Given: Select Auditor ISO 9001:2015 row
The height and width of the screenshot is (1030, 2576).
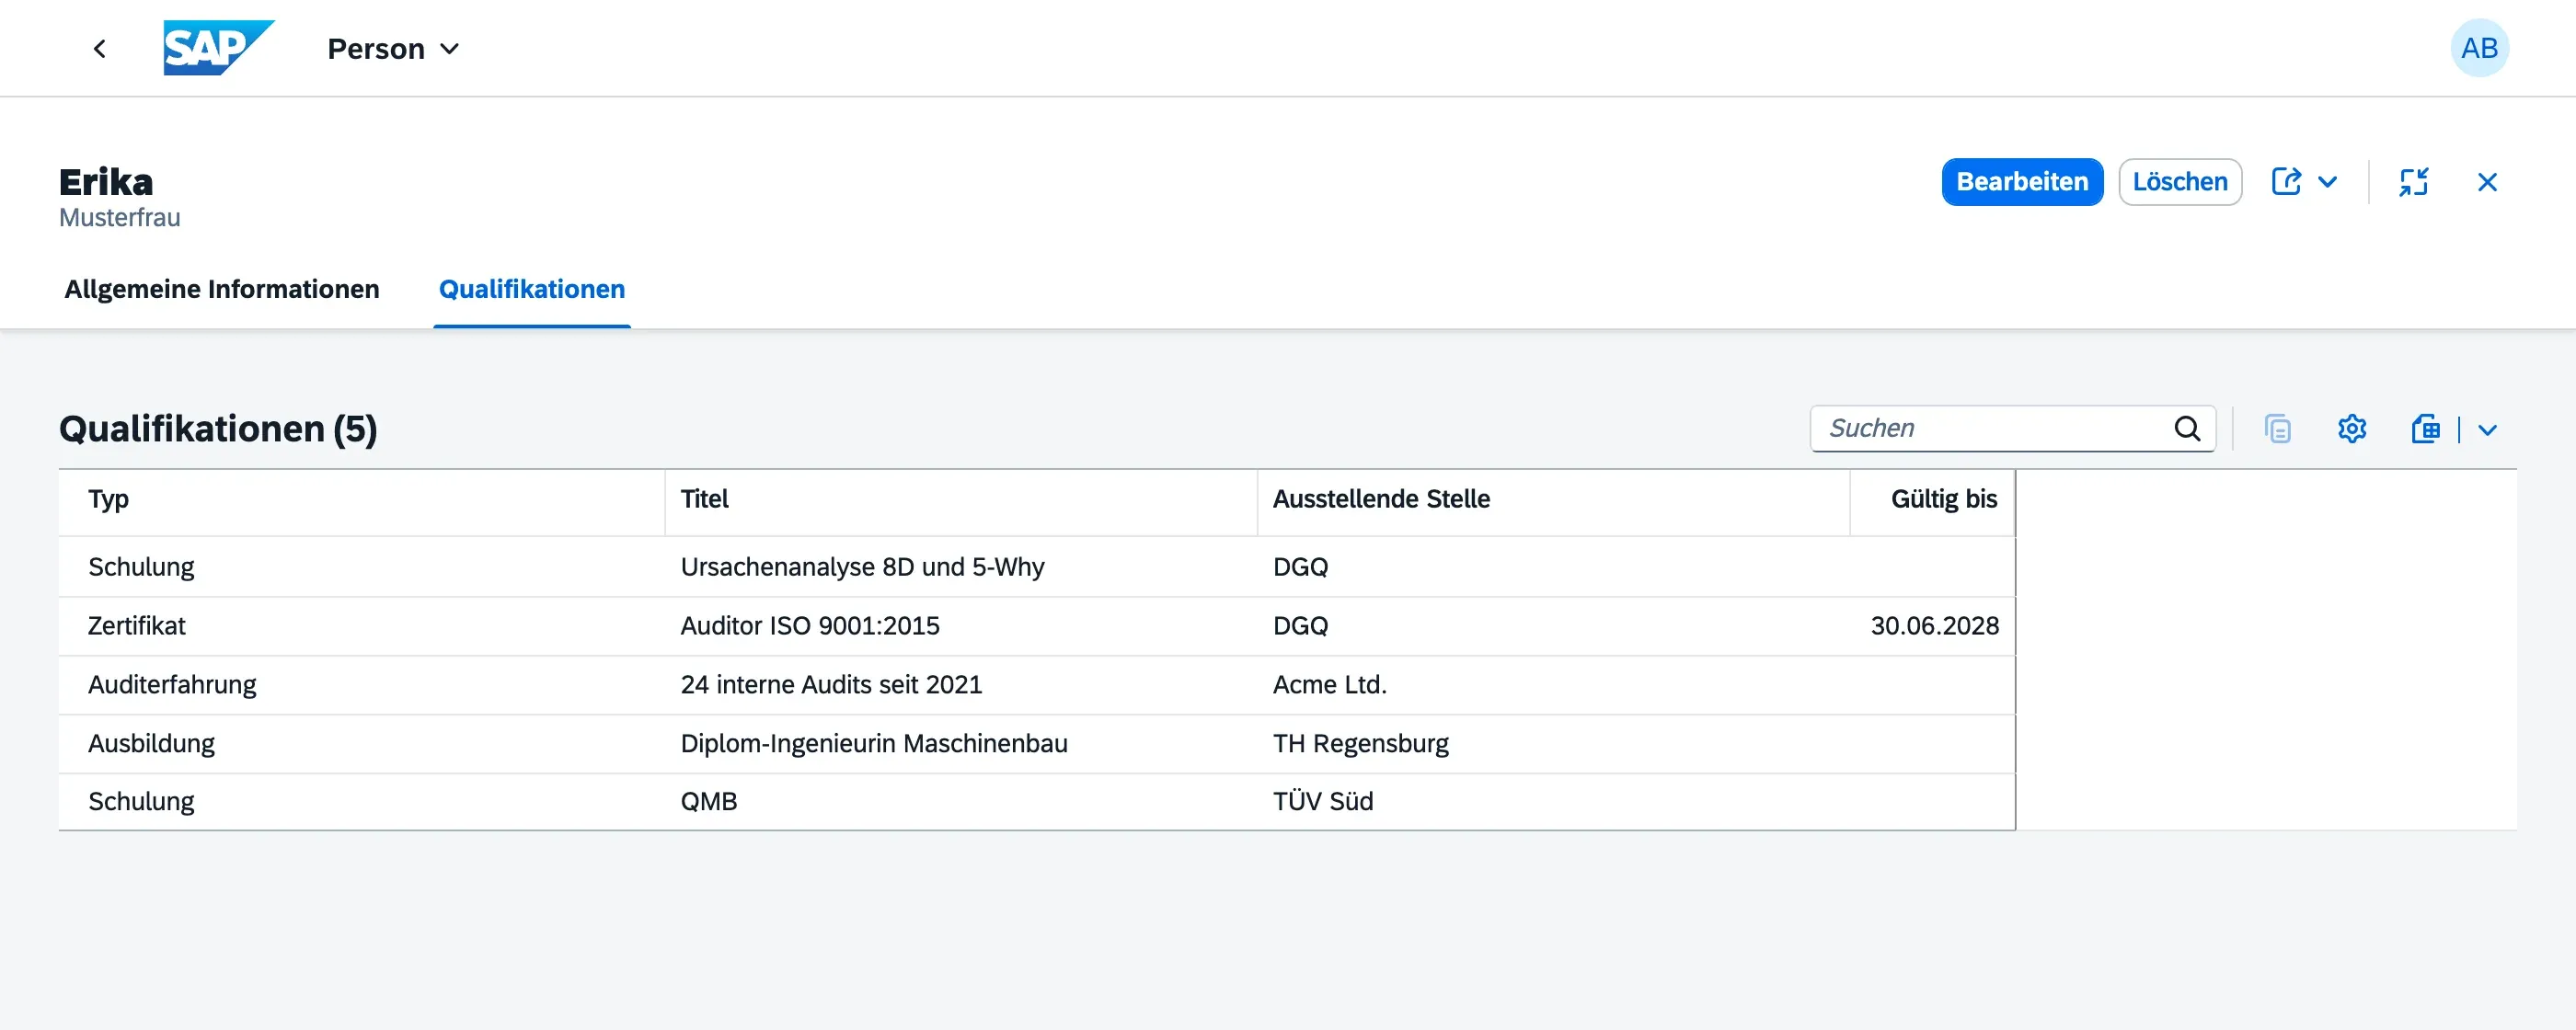Looking at the screenshot, I should point(1037,626).
